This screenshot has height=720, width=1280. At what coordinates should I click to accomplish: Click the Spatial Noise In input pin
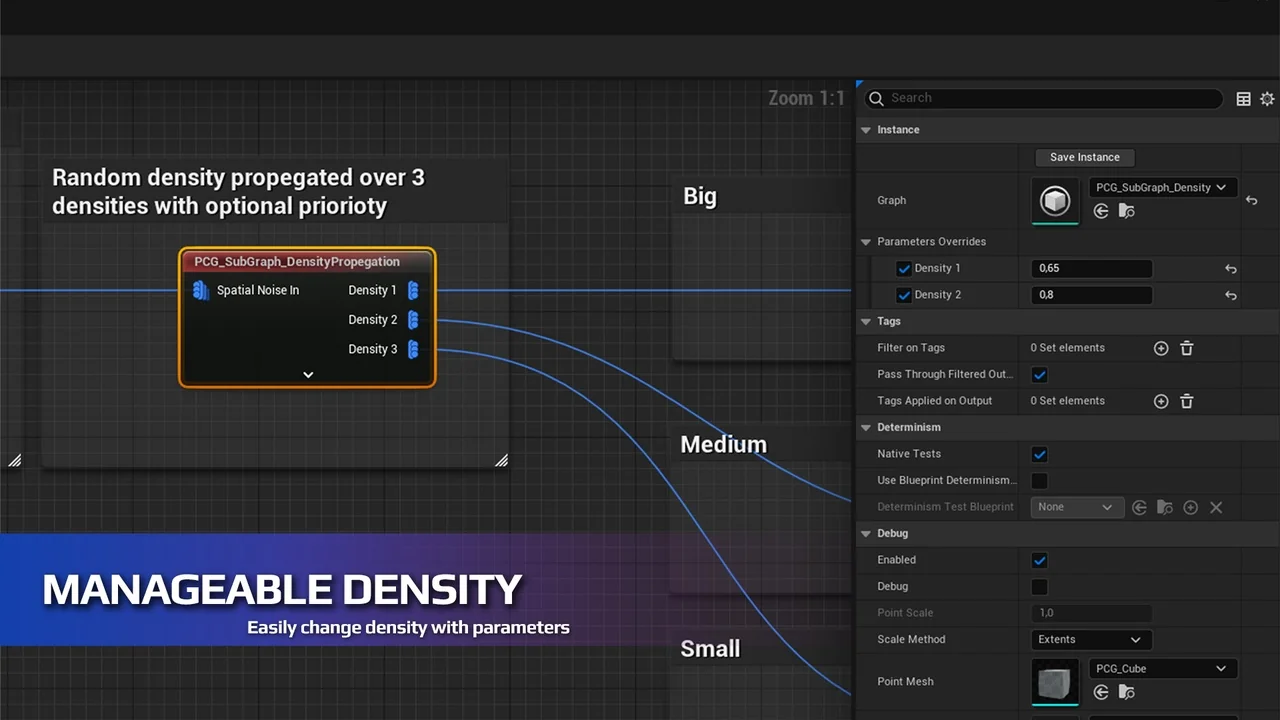pyautogui.click(x=200, y=290)
